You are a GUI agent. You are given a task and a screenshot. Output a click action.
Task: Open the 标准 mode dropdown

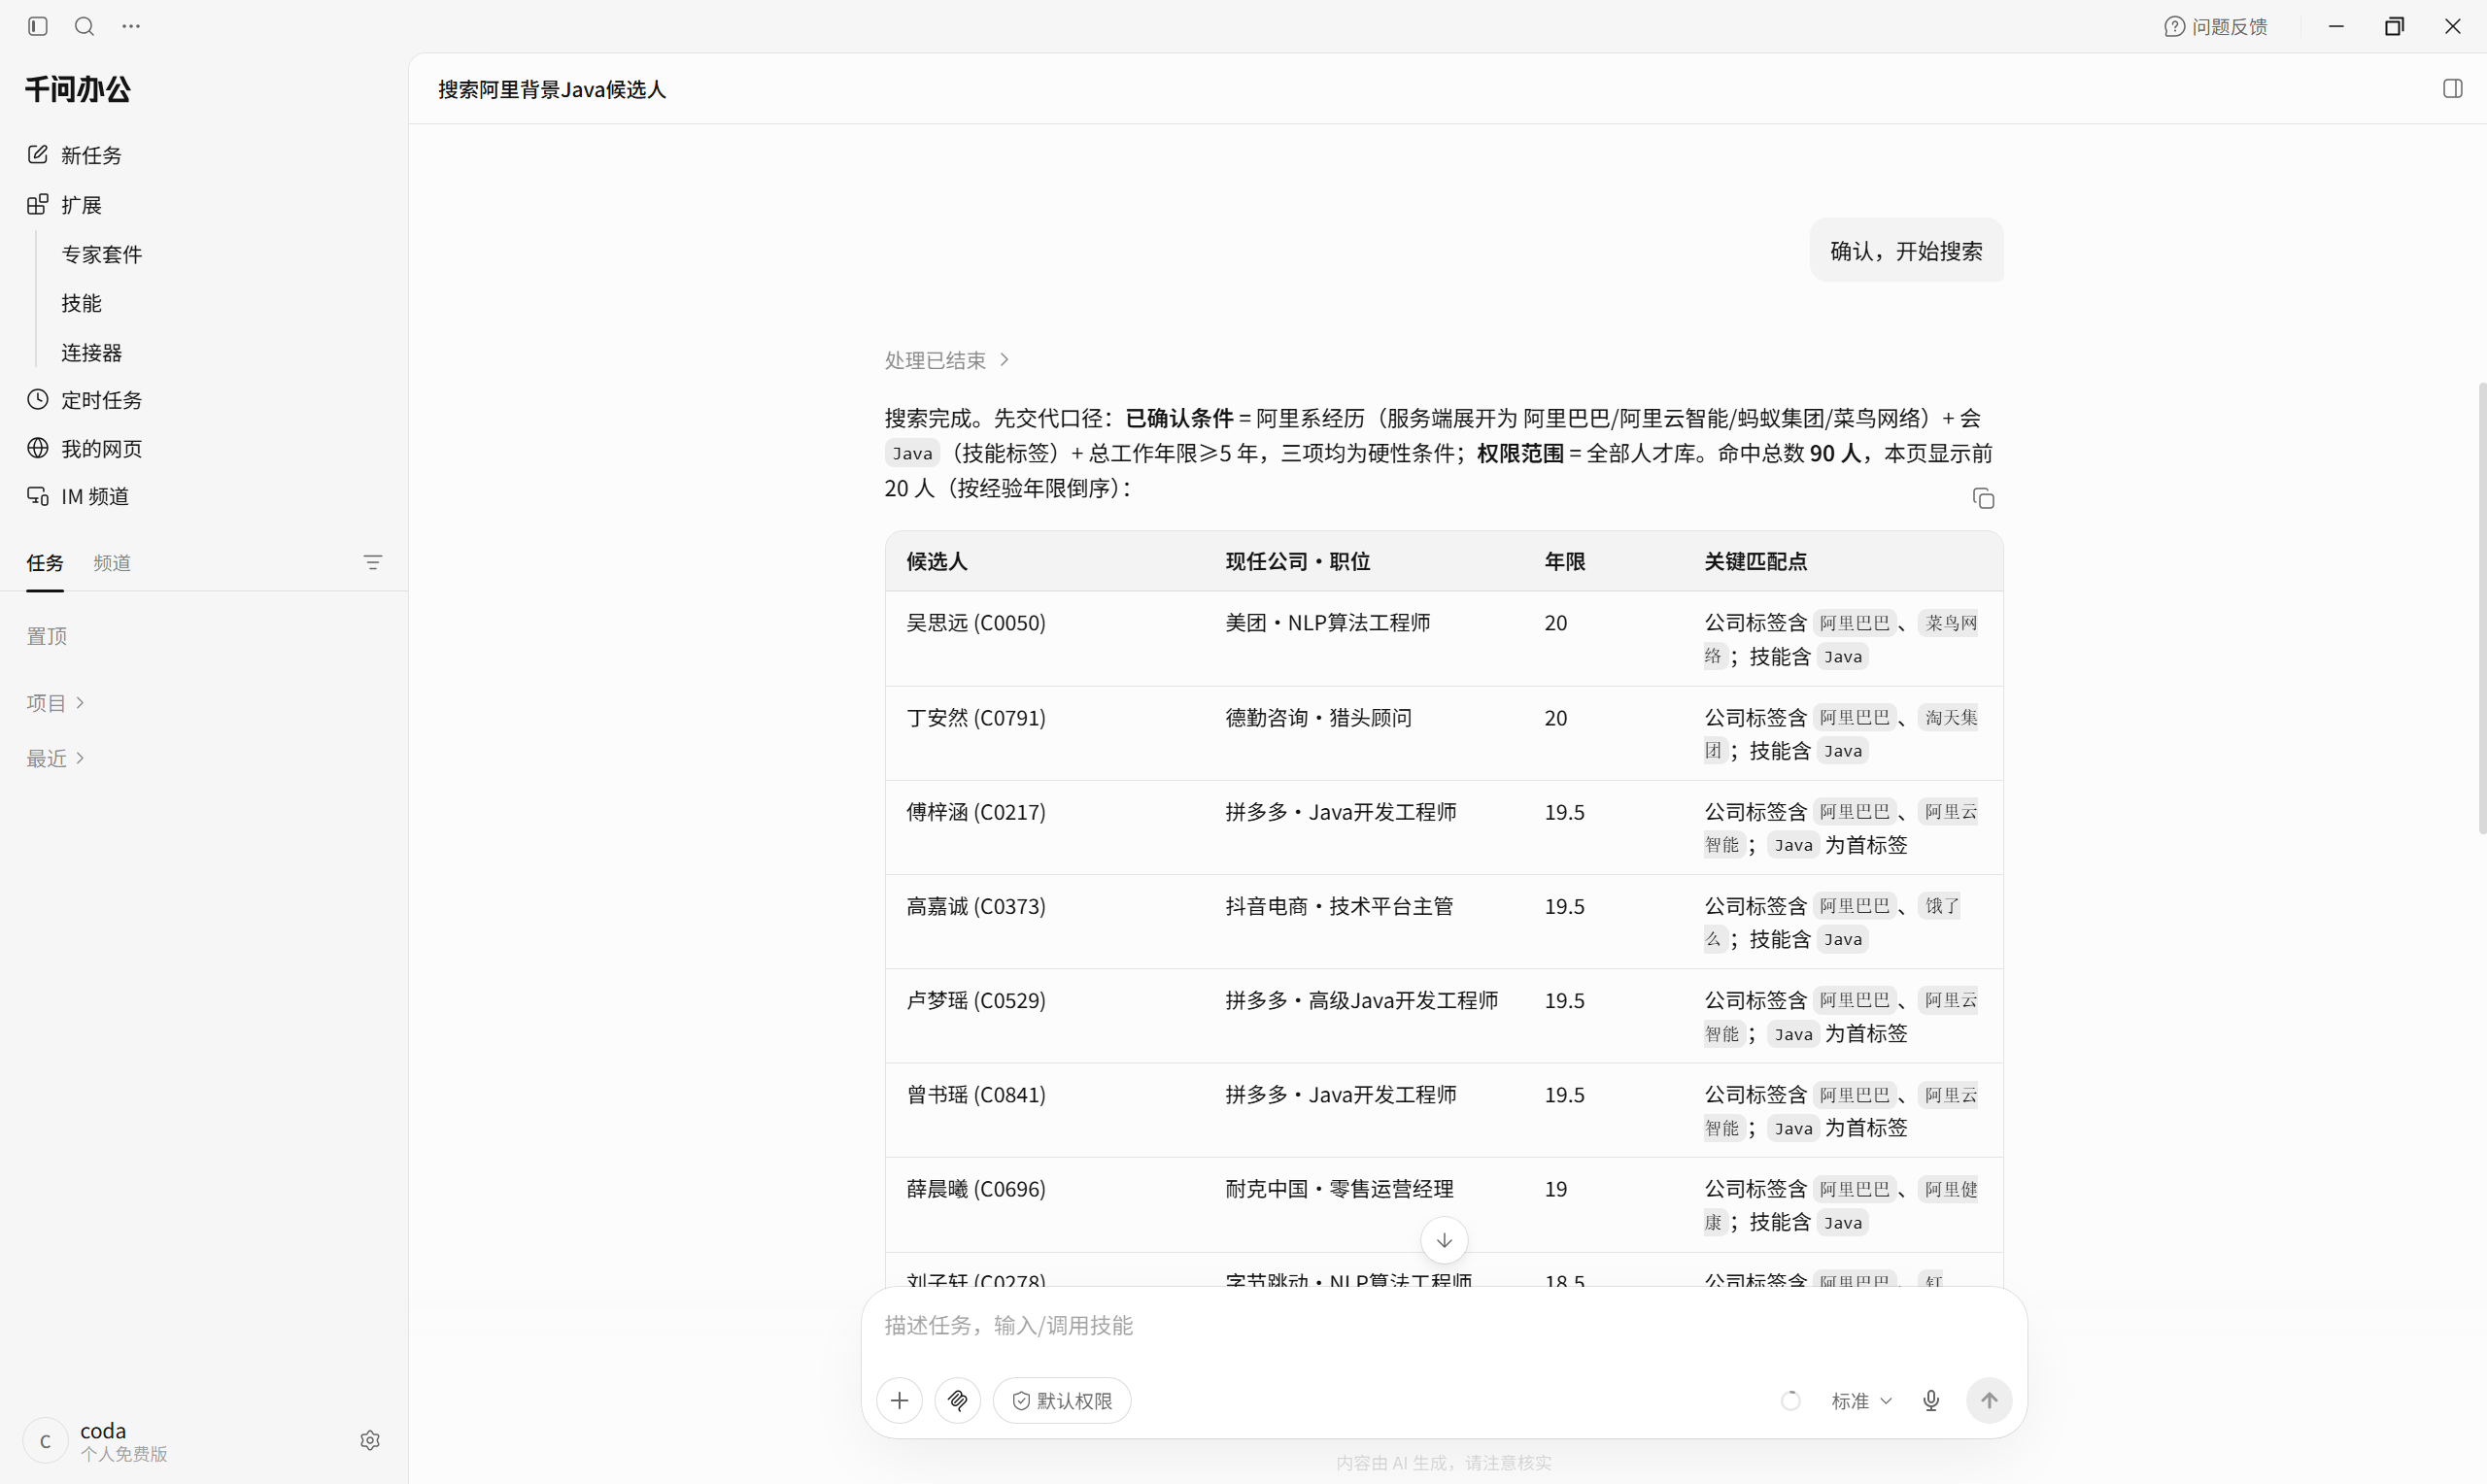click(1861, 1401)
